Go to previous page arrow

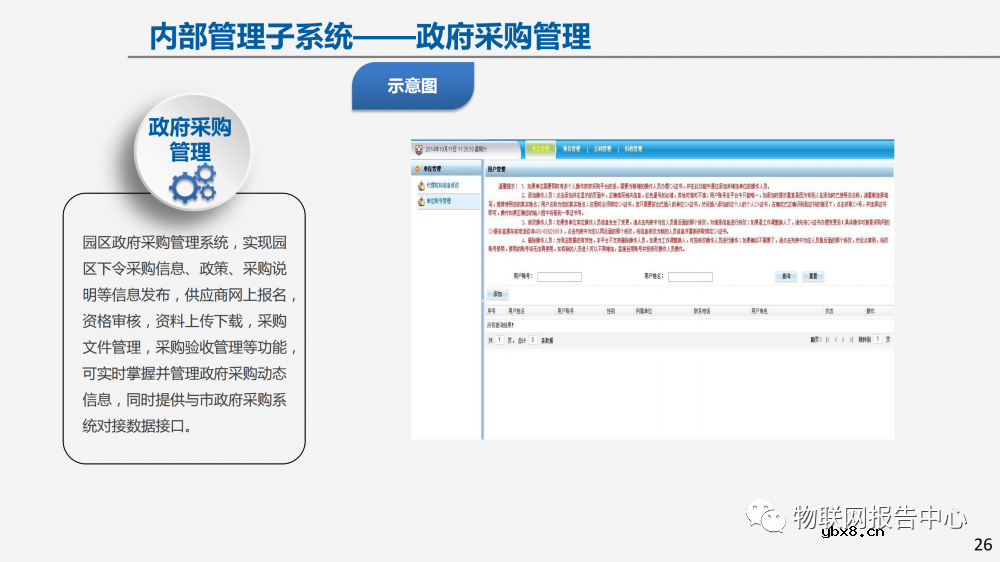click(x=835, y=340)
